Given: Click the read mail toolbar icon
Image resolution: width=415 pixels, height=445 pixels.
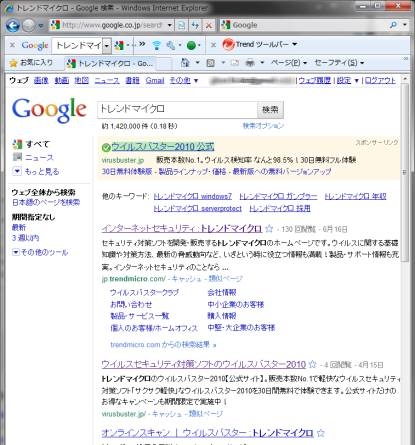Looking at the screenshot, I should 235,63.
